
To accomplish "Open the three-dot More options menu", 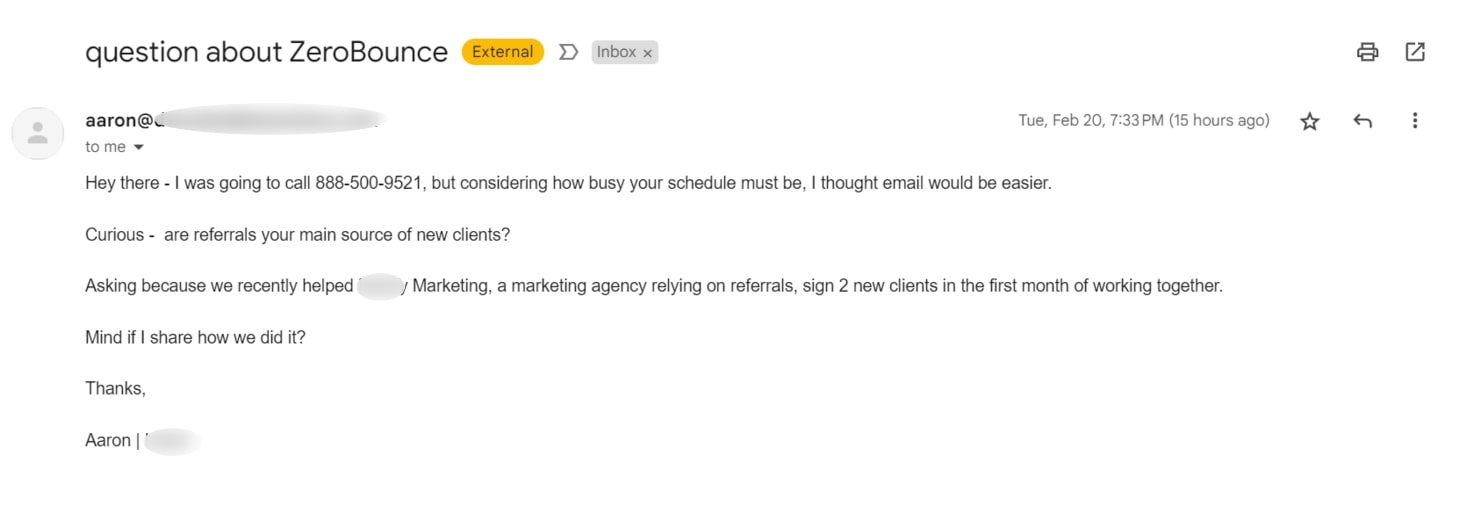I will point(1415,121).
